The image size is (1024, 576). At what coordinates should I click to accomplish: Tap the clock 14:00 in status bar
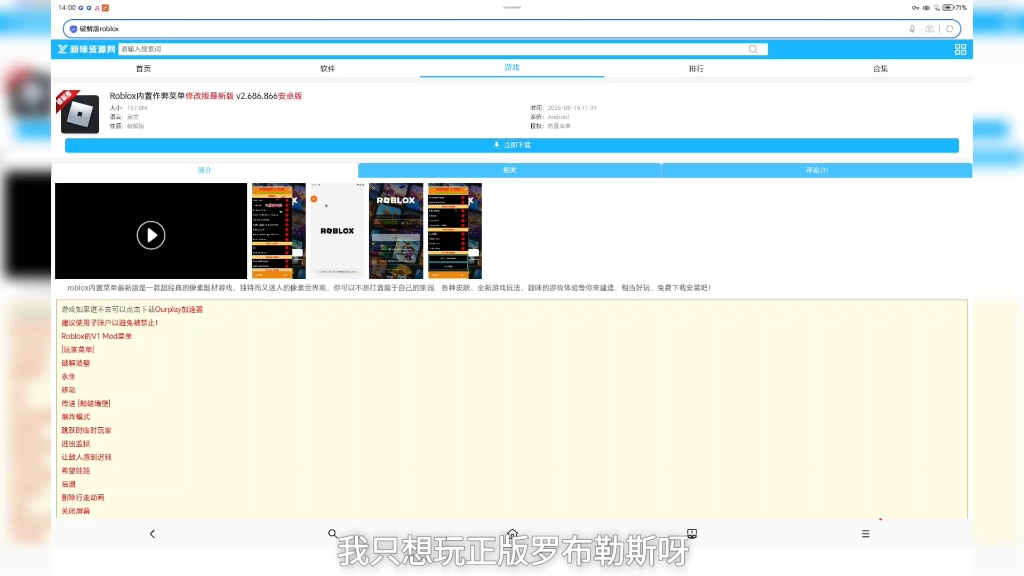(x=67, y=8)
